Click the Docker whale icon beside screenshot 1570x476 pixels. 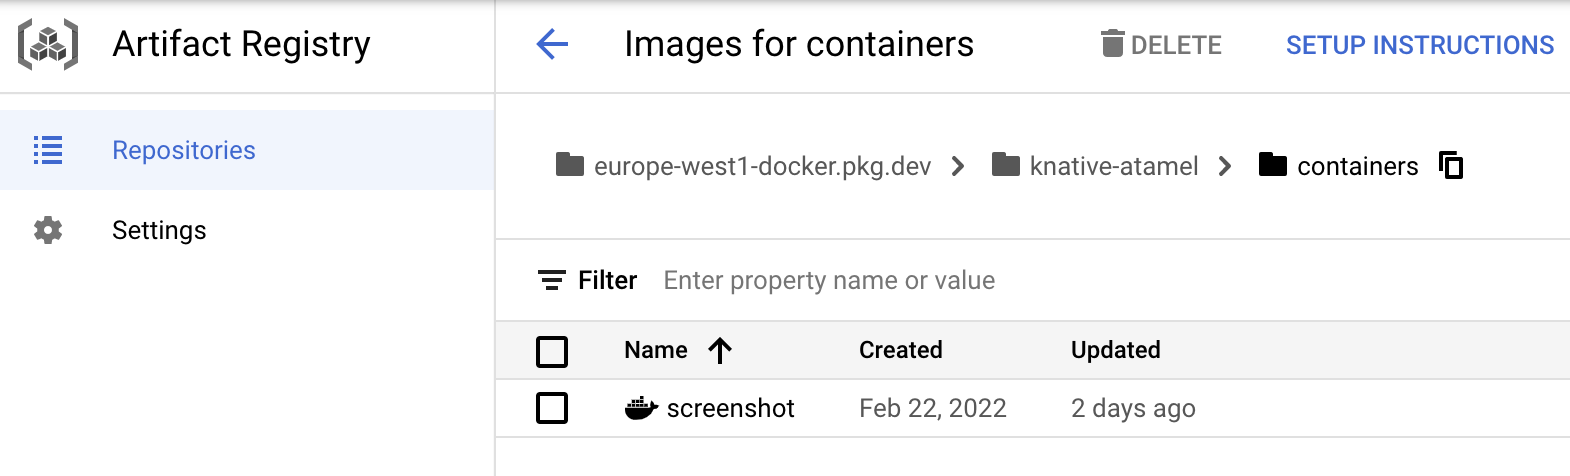[x=640, y=408]
